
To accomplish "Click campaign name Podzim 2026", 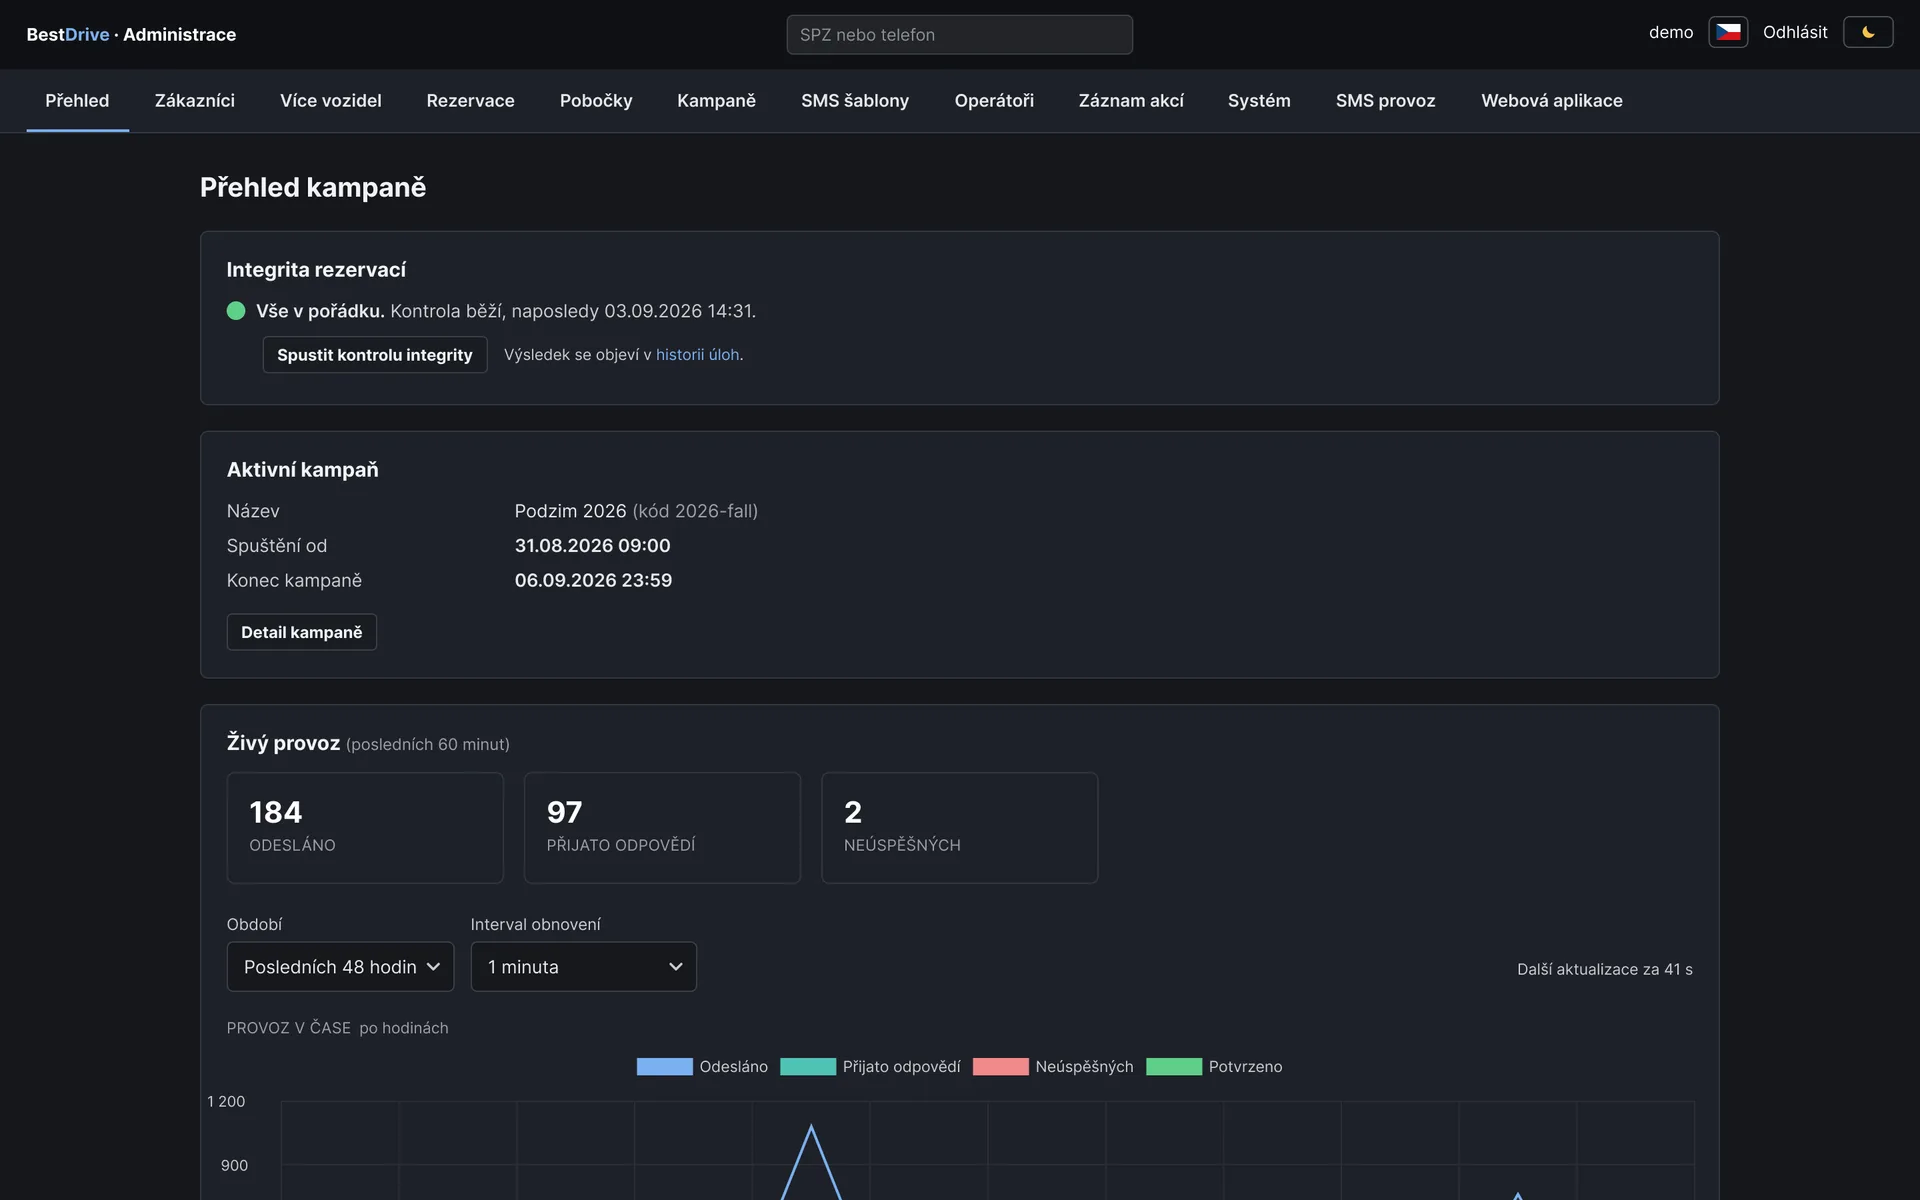I will pos(571,511).
